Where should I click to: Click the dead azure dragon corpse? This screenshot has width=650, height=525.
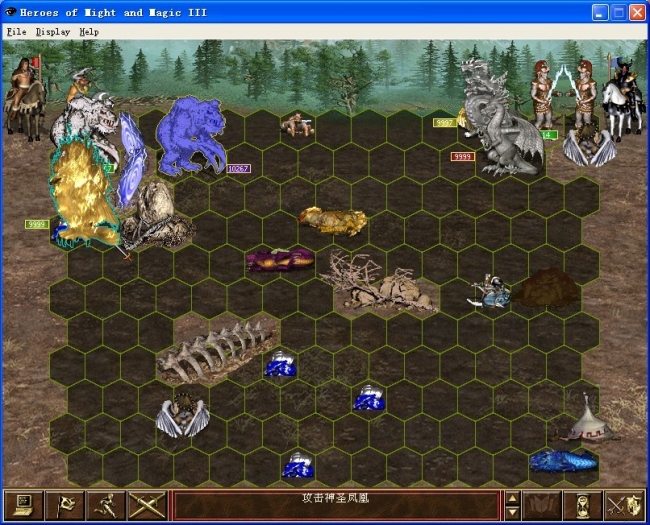pos(563,461)
